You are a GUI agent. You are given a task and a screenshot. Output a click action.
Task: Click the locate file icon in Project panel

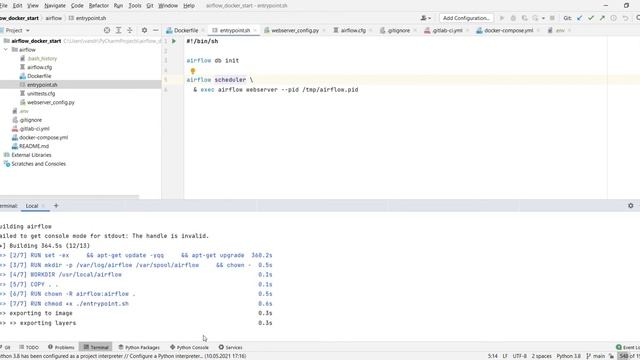coord(107,30)
